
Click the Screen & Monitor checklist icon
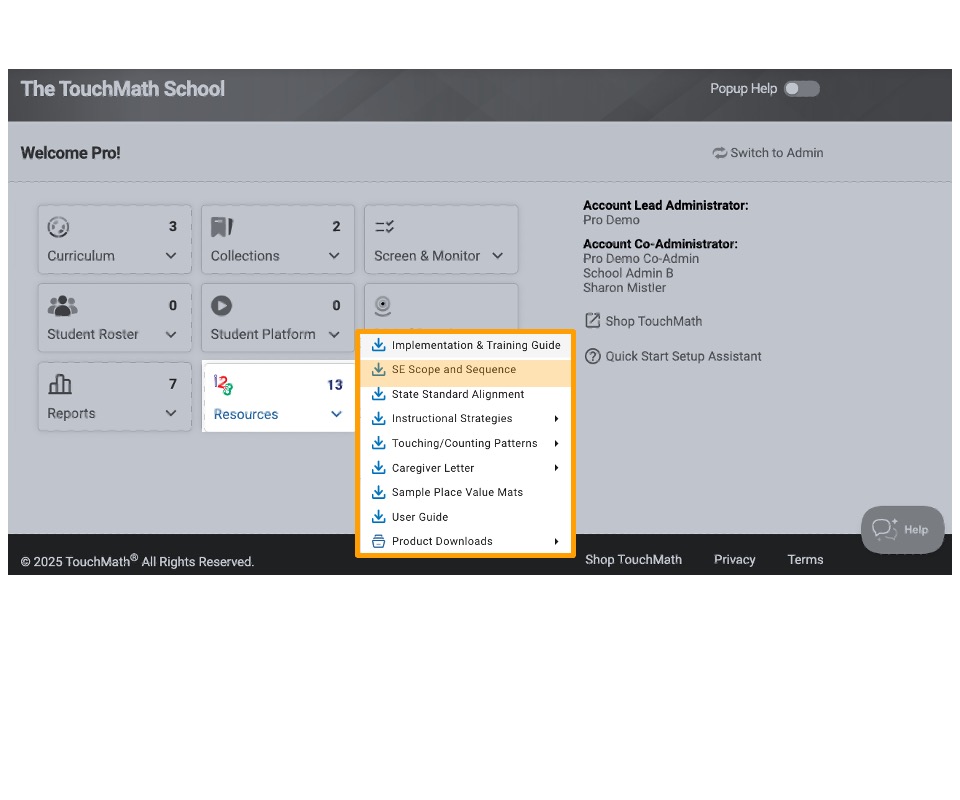pos(384,227)
